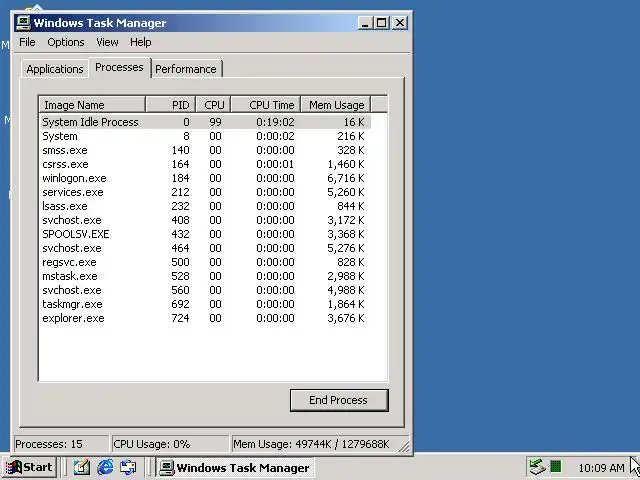Select the explorer.exe process
This screenshot has width=640, height=480.
[206, 318]
